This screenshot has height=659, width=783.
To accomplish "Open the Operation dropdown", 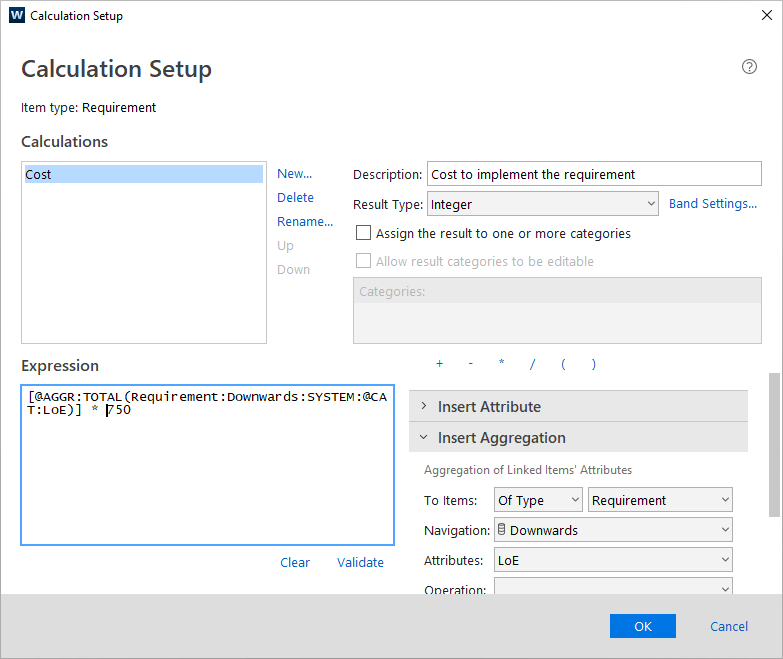I will click(613, 587).
